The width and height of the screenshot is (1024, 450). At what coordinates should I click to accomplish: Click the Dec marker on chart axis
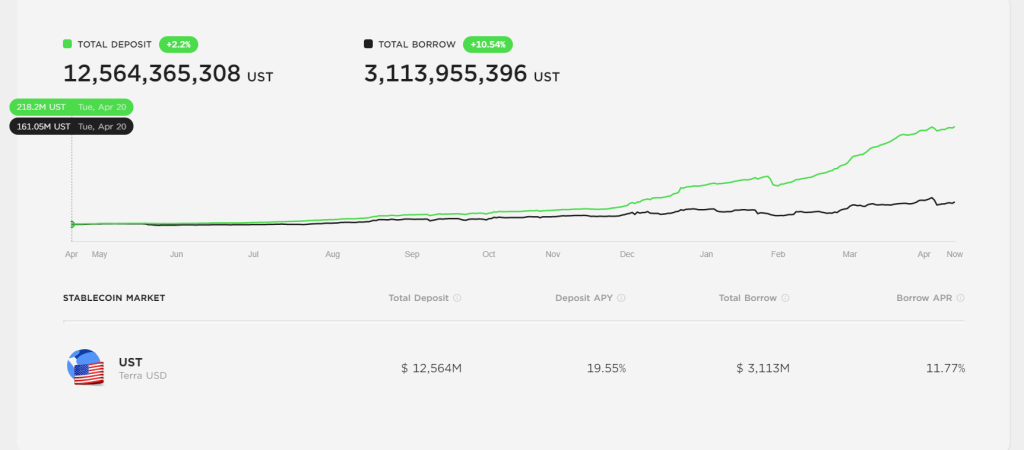627,254
